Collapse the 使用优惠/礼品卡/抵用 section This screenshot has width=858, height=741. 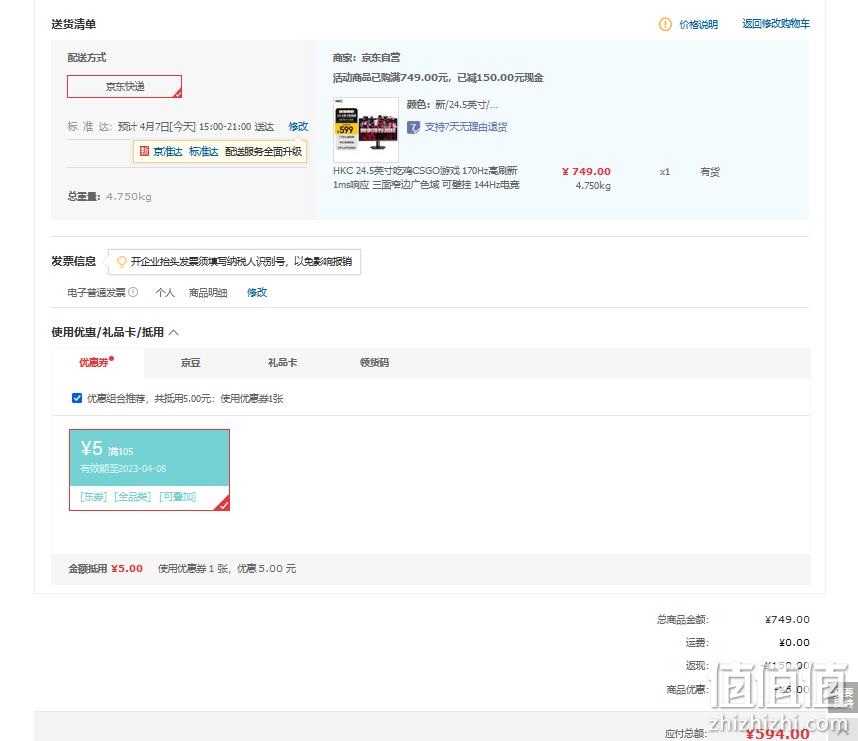coord(173,332)
